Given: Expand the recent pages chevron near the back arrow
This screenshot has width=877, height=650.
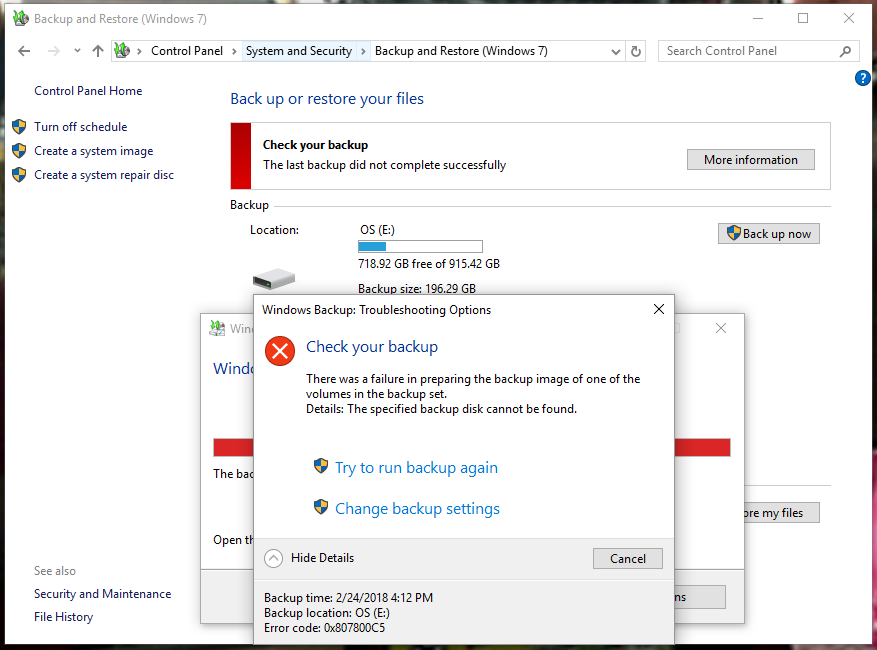Looking at the screenshot, I should (76, 50).
